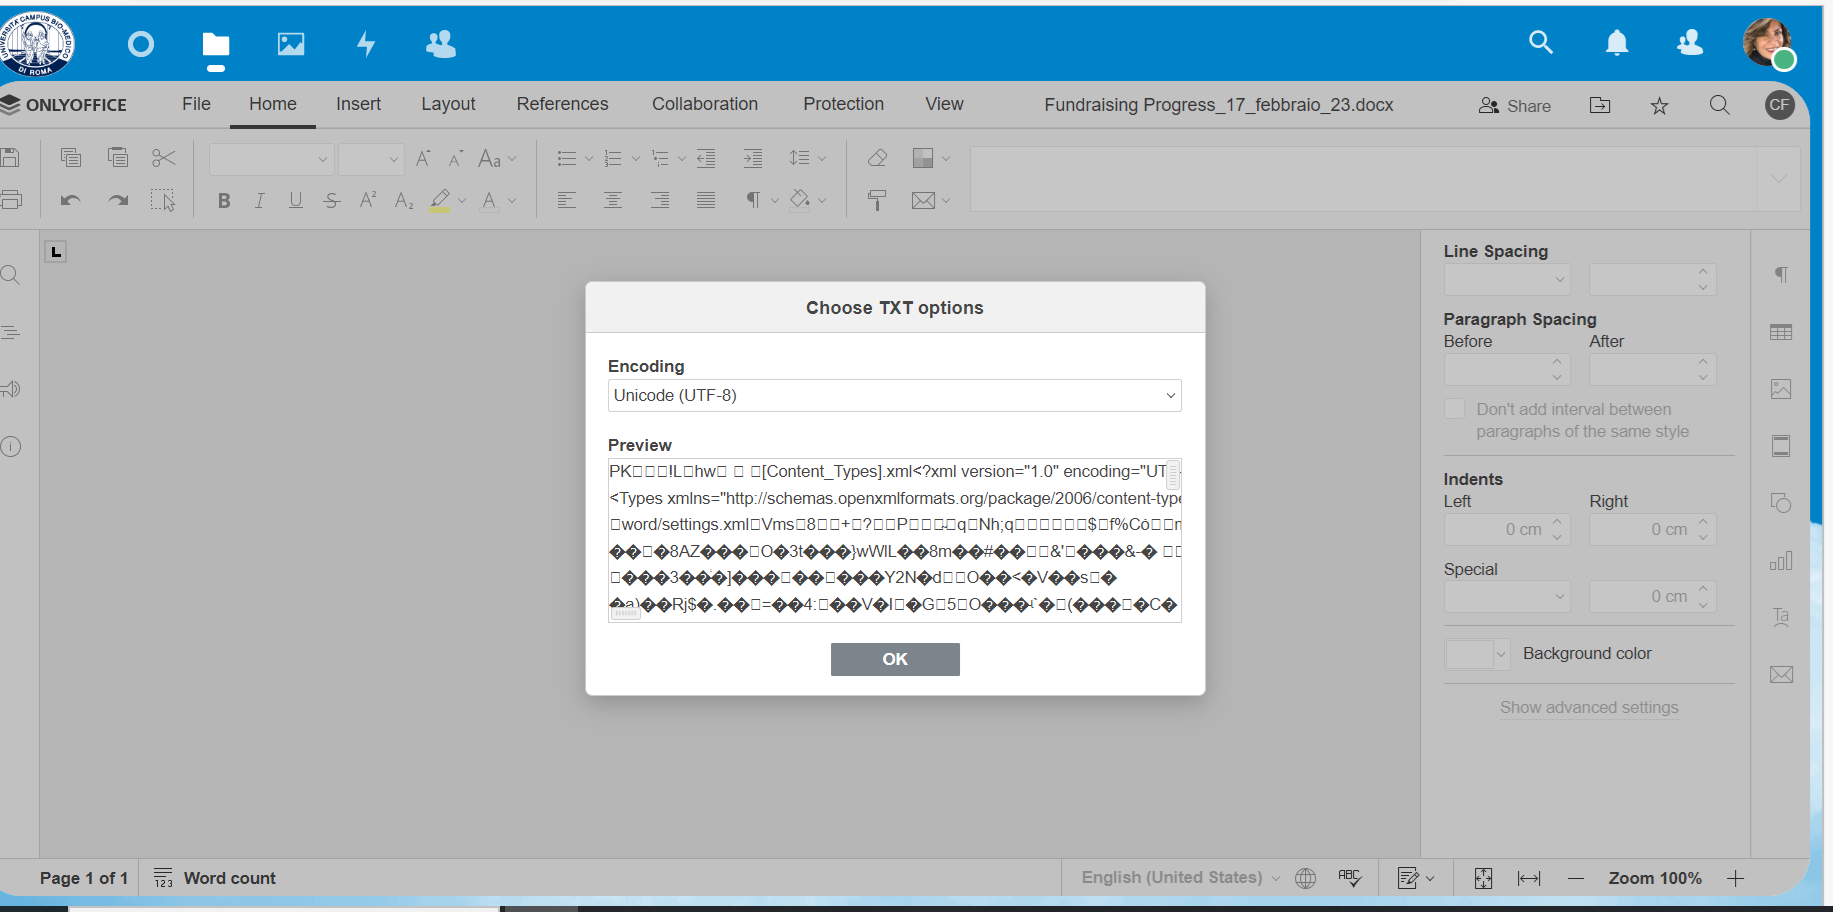
Task: Open the File tab
Action: pyautogui.click(x=196, y=104)
